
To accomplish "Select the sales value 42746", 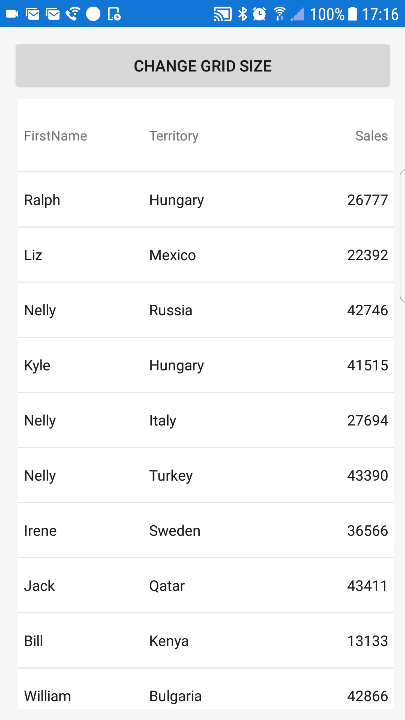I will point(368,310).
